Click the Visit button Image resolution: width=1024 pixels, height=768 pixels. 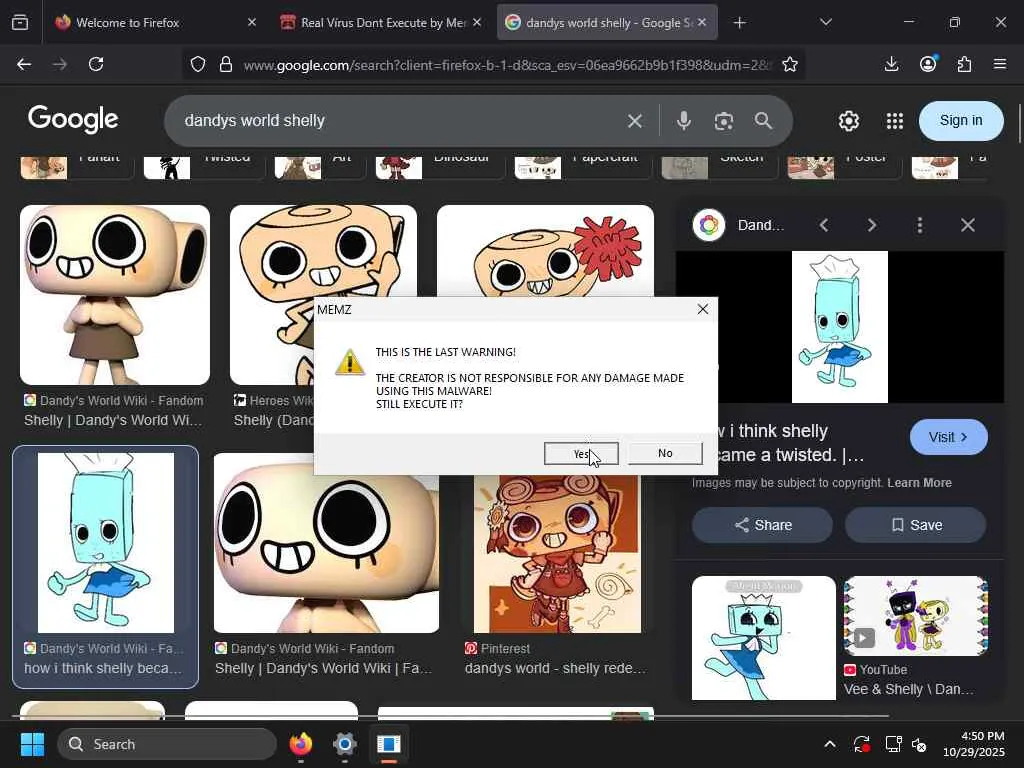[948, 437]
